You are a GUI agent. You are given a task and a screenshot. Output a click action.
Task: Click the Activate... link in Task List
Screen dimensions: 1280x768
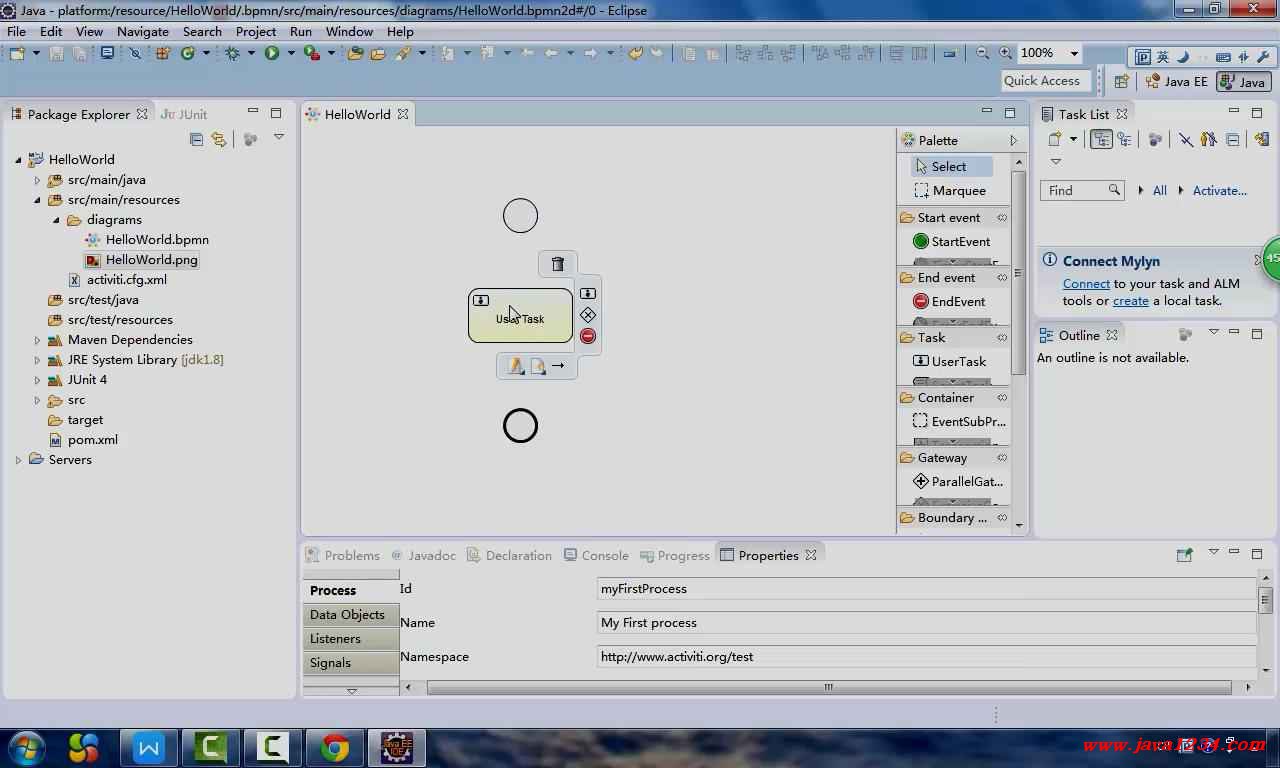(1219, 190)
